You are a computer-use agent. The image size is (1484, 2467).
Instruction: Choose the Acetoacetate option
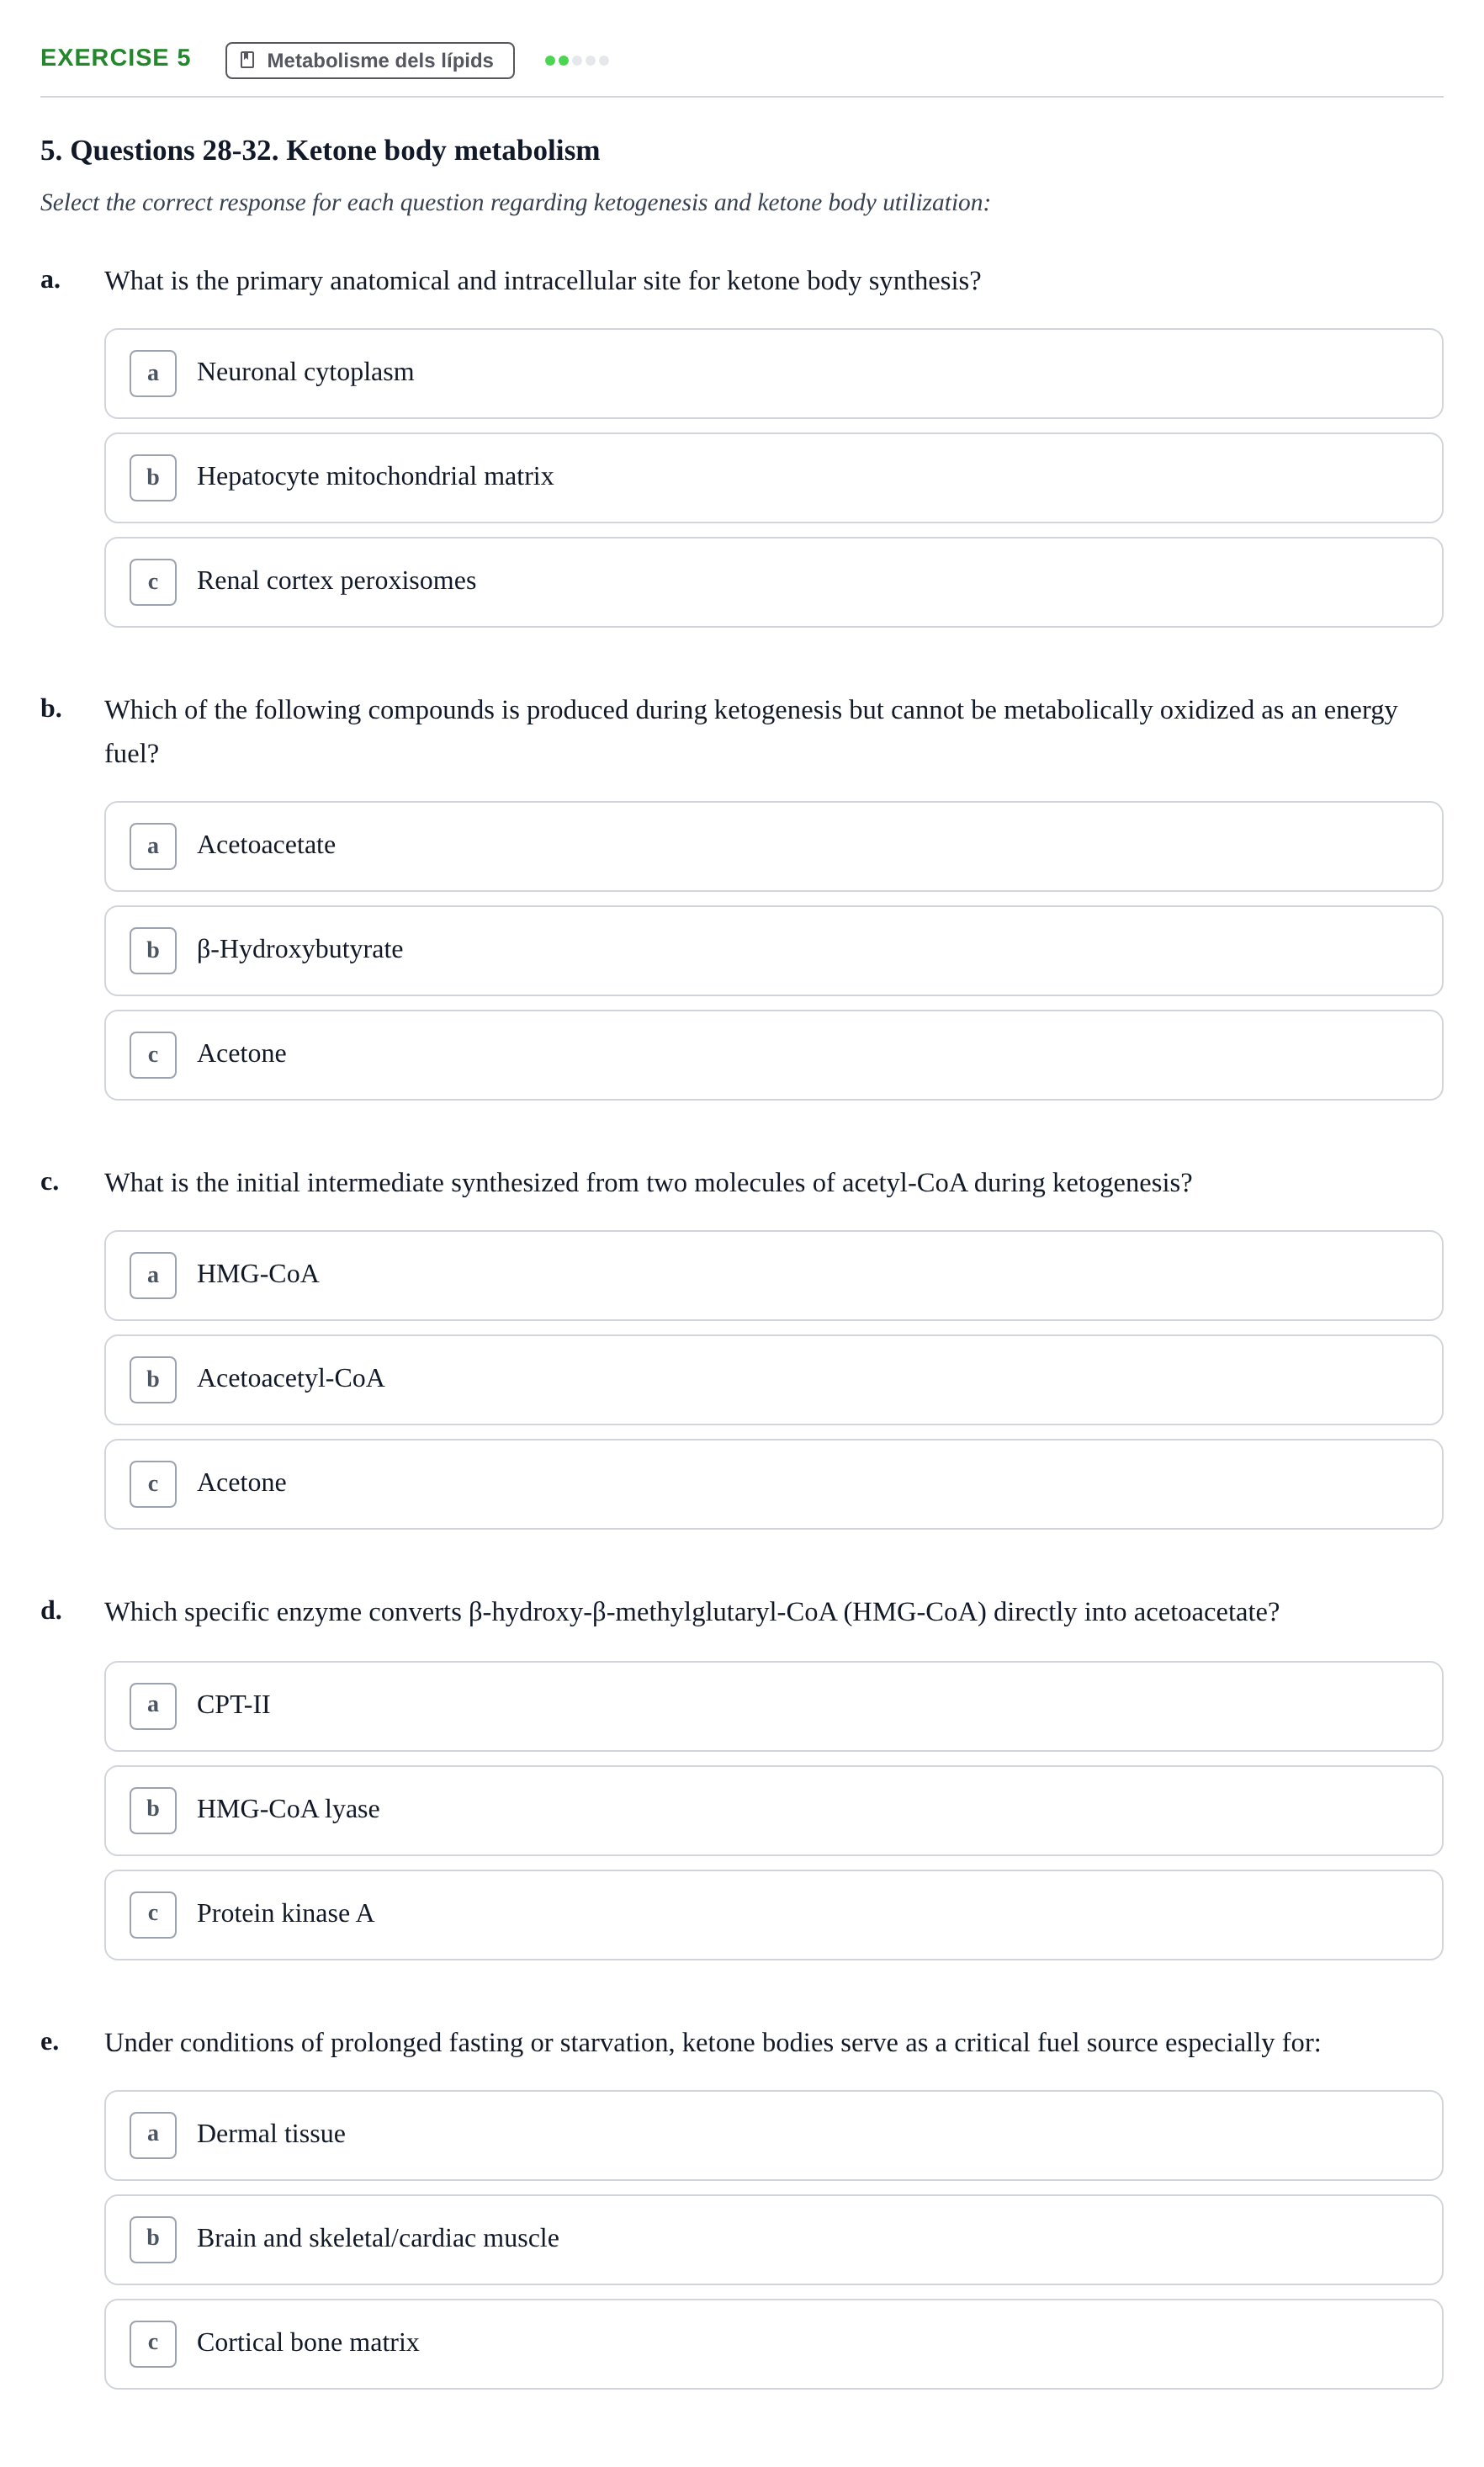tap(773, 846)
